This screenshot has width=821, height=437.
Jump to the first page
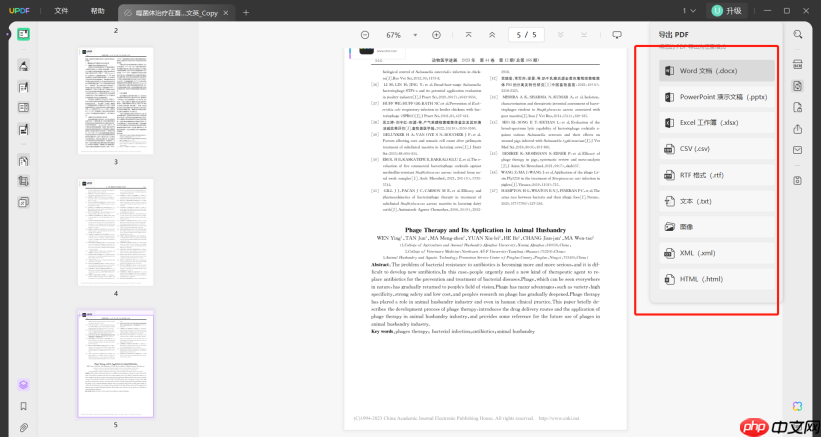pos(469,35)
